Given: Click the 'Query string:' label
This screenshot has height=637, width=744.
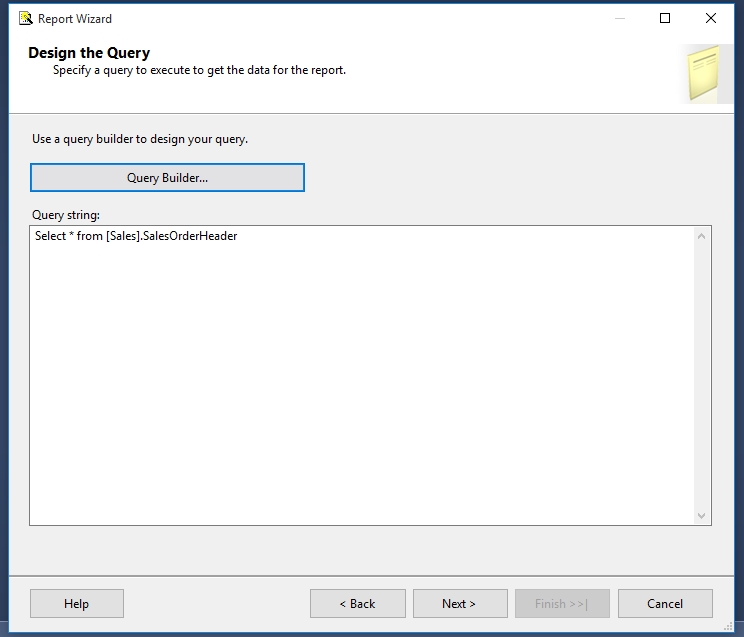Looking at the screenshot, I should pyautogui.click(x=66, y=215).
